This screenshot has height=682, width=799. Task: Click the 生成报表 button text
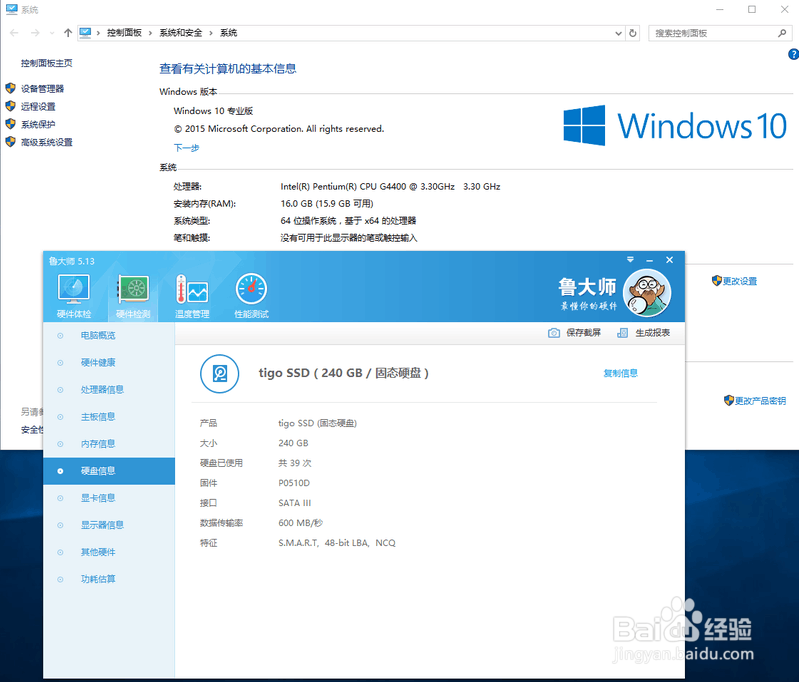pyautogui.click(x=652, y=333)
